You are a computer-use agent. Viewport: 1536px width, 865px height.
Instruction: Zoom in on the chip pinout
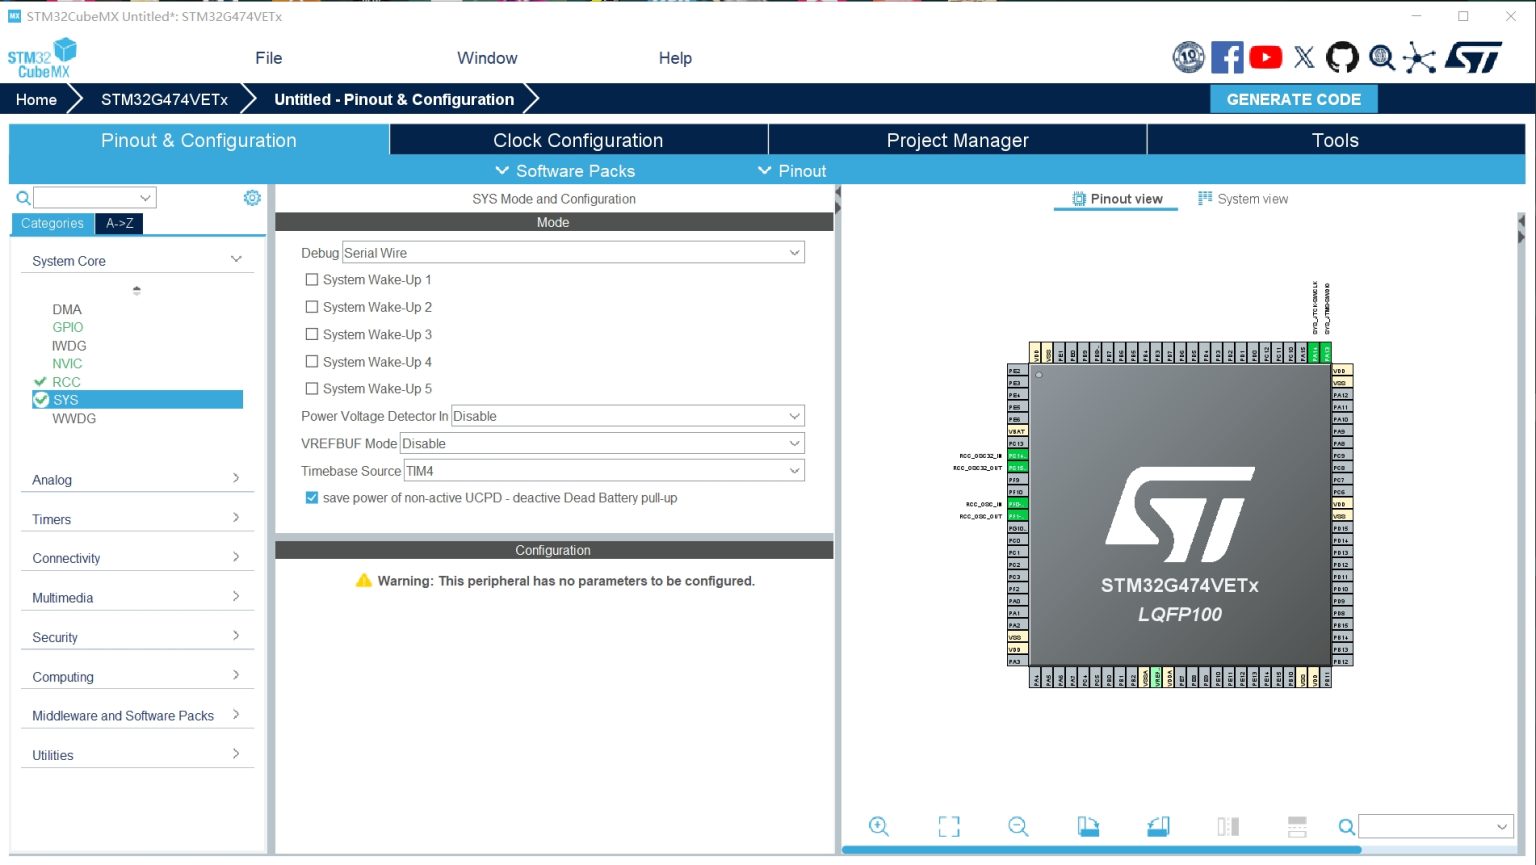878,826
